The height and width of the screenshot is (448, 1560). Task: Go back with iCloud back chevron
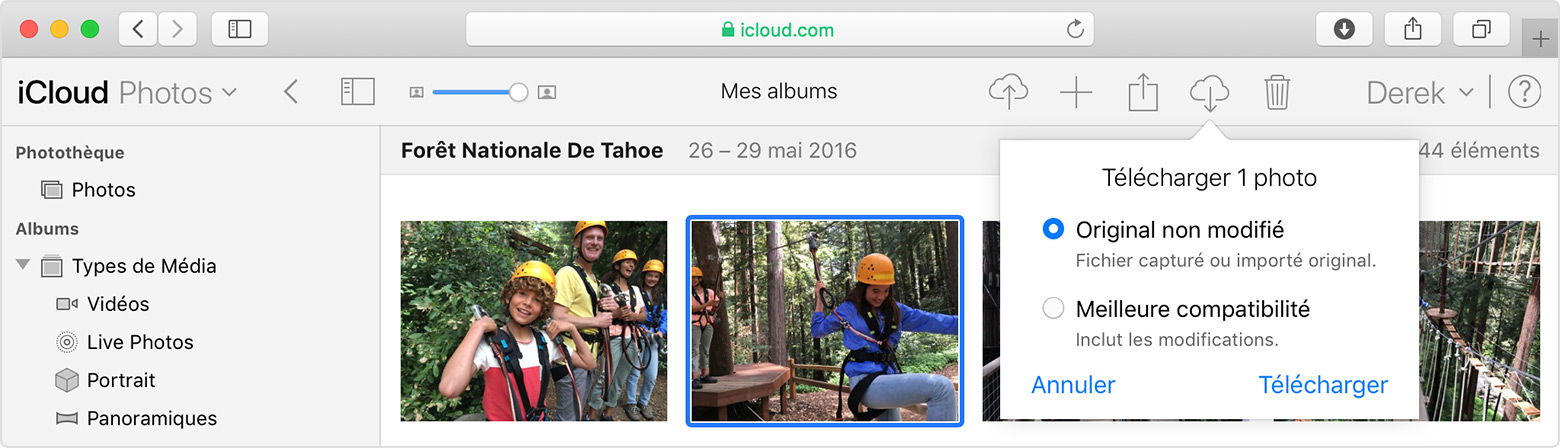coord(291,92)
